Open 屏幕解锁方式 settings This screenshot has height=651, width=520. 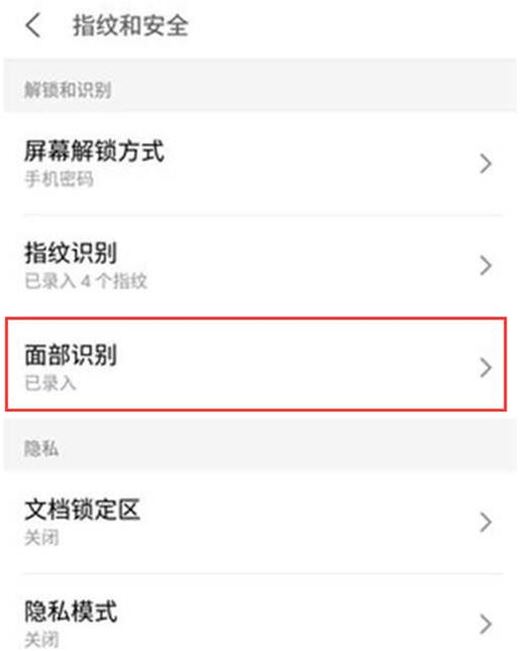click(260, 163)
